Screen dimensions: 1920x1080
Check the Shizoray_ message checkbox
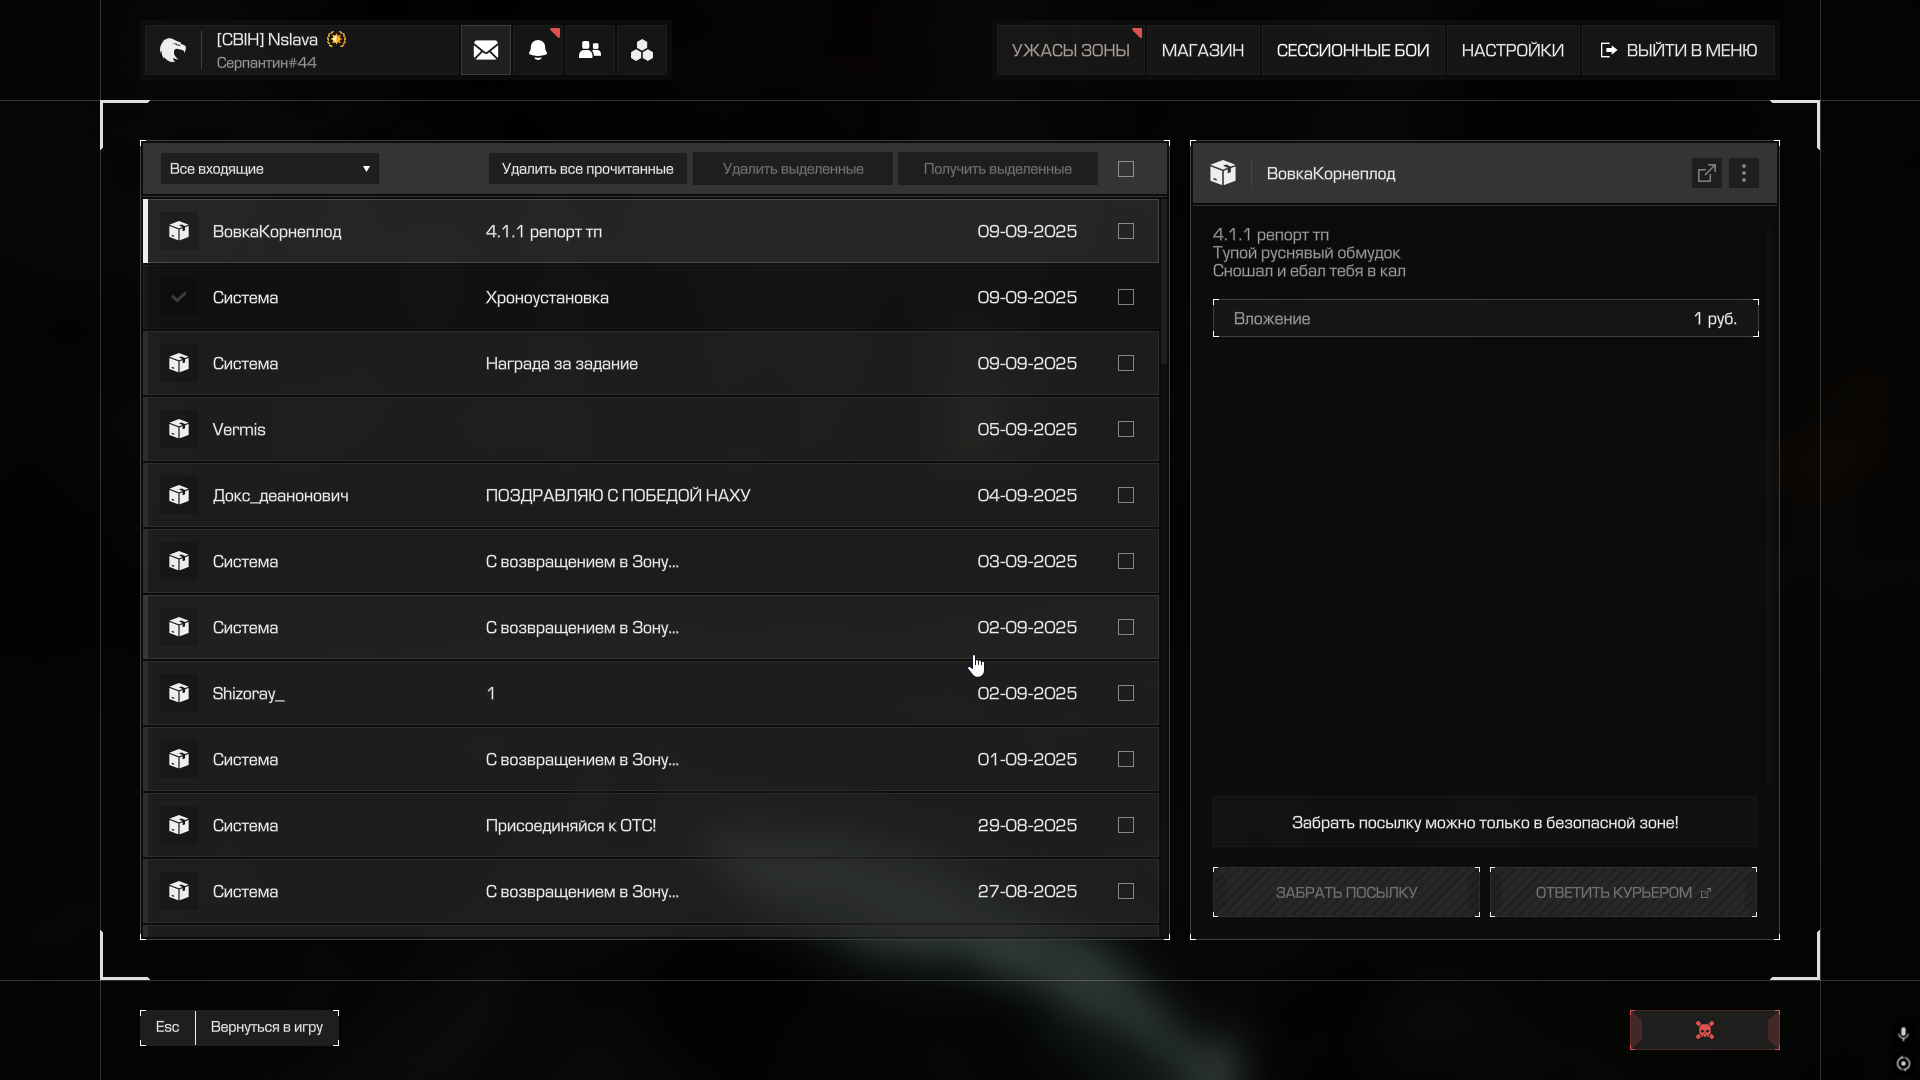click(1126, 693)
